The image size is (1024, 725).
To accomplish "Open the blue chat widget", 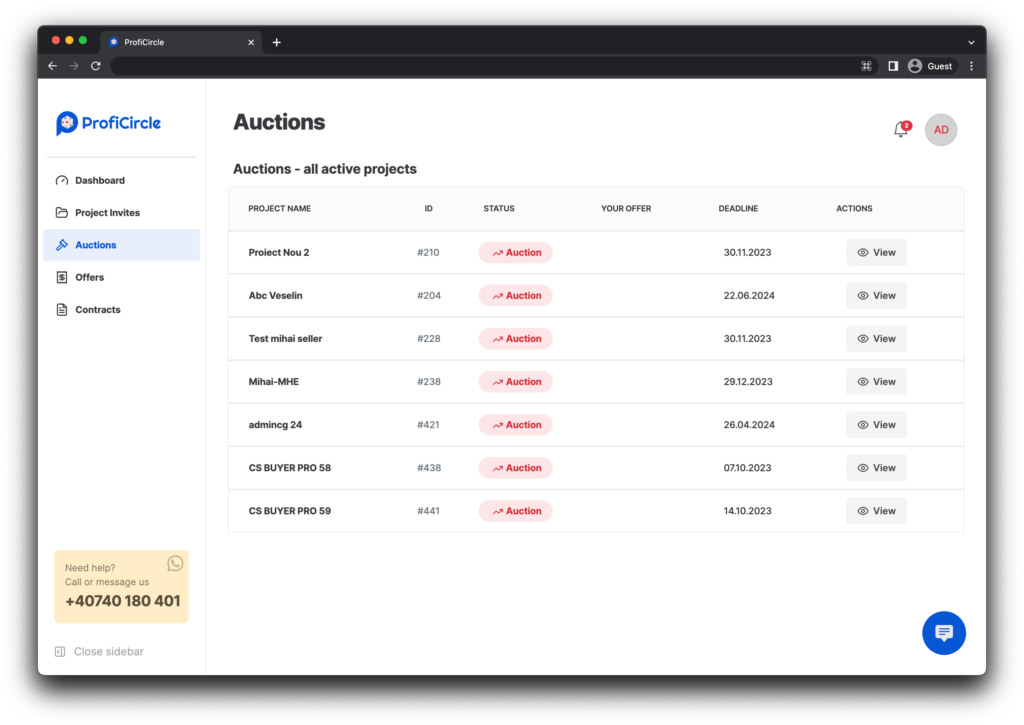I will (944, 632).
